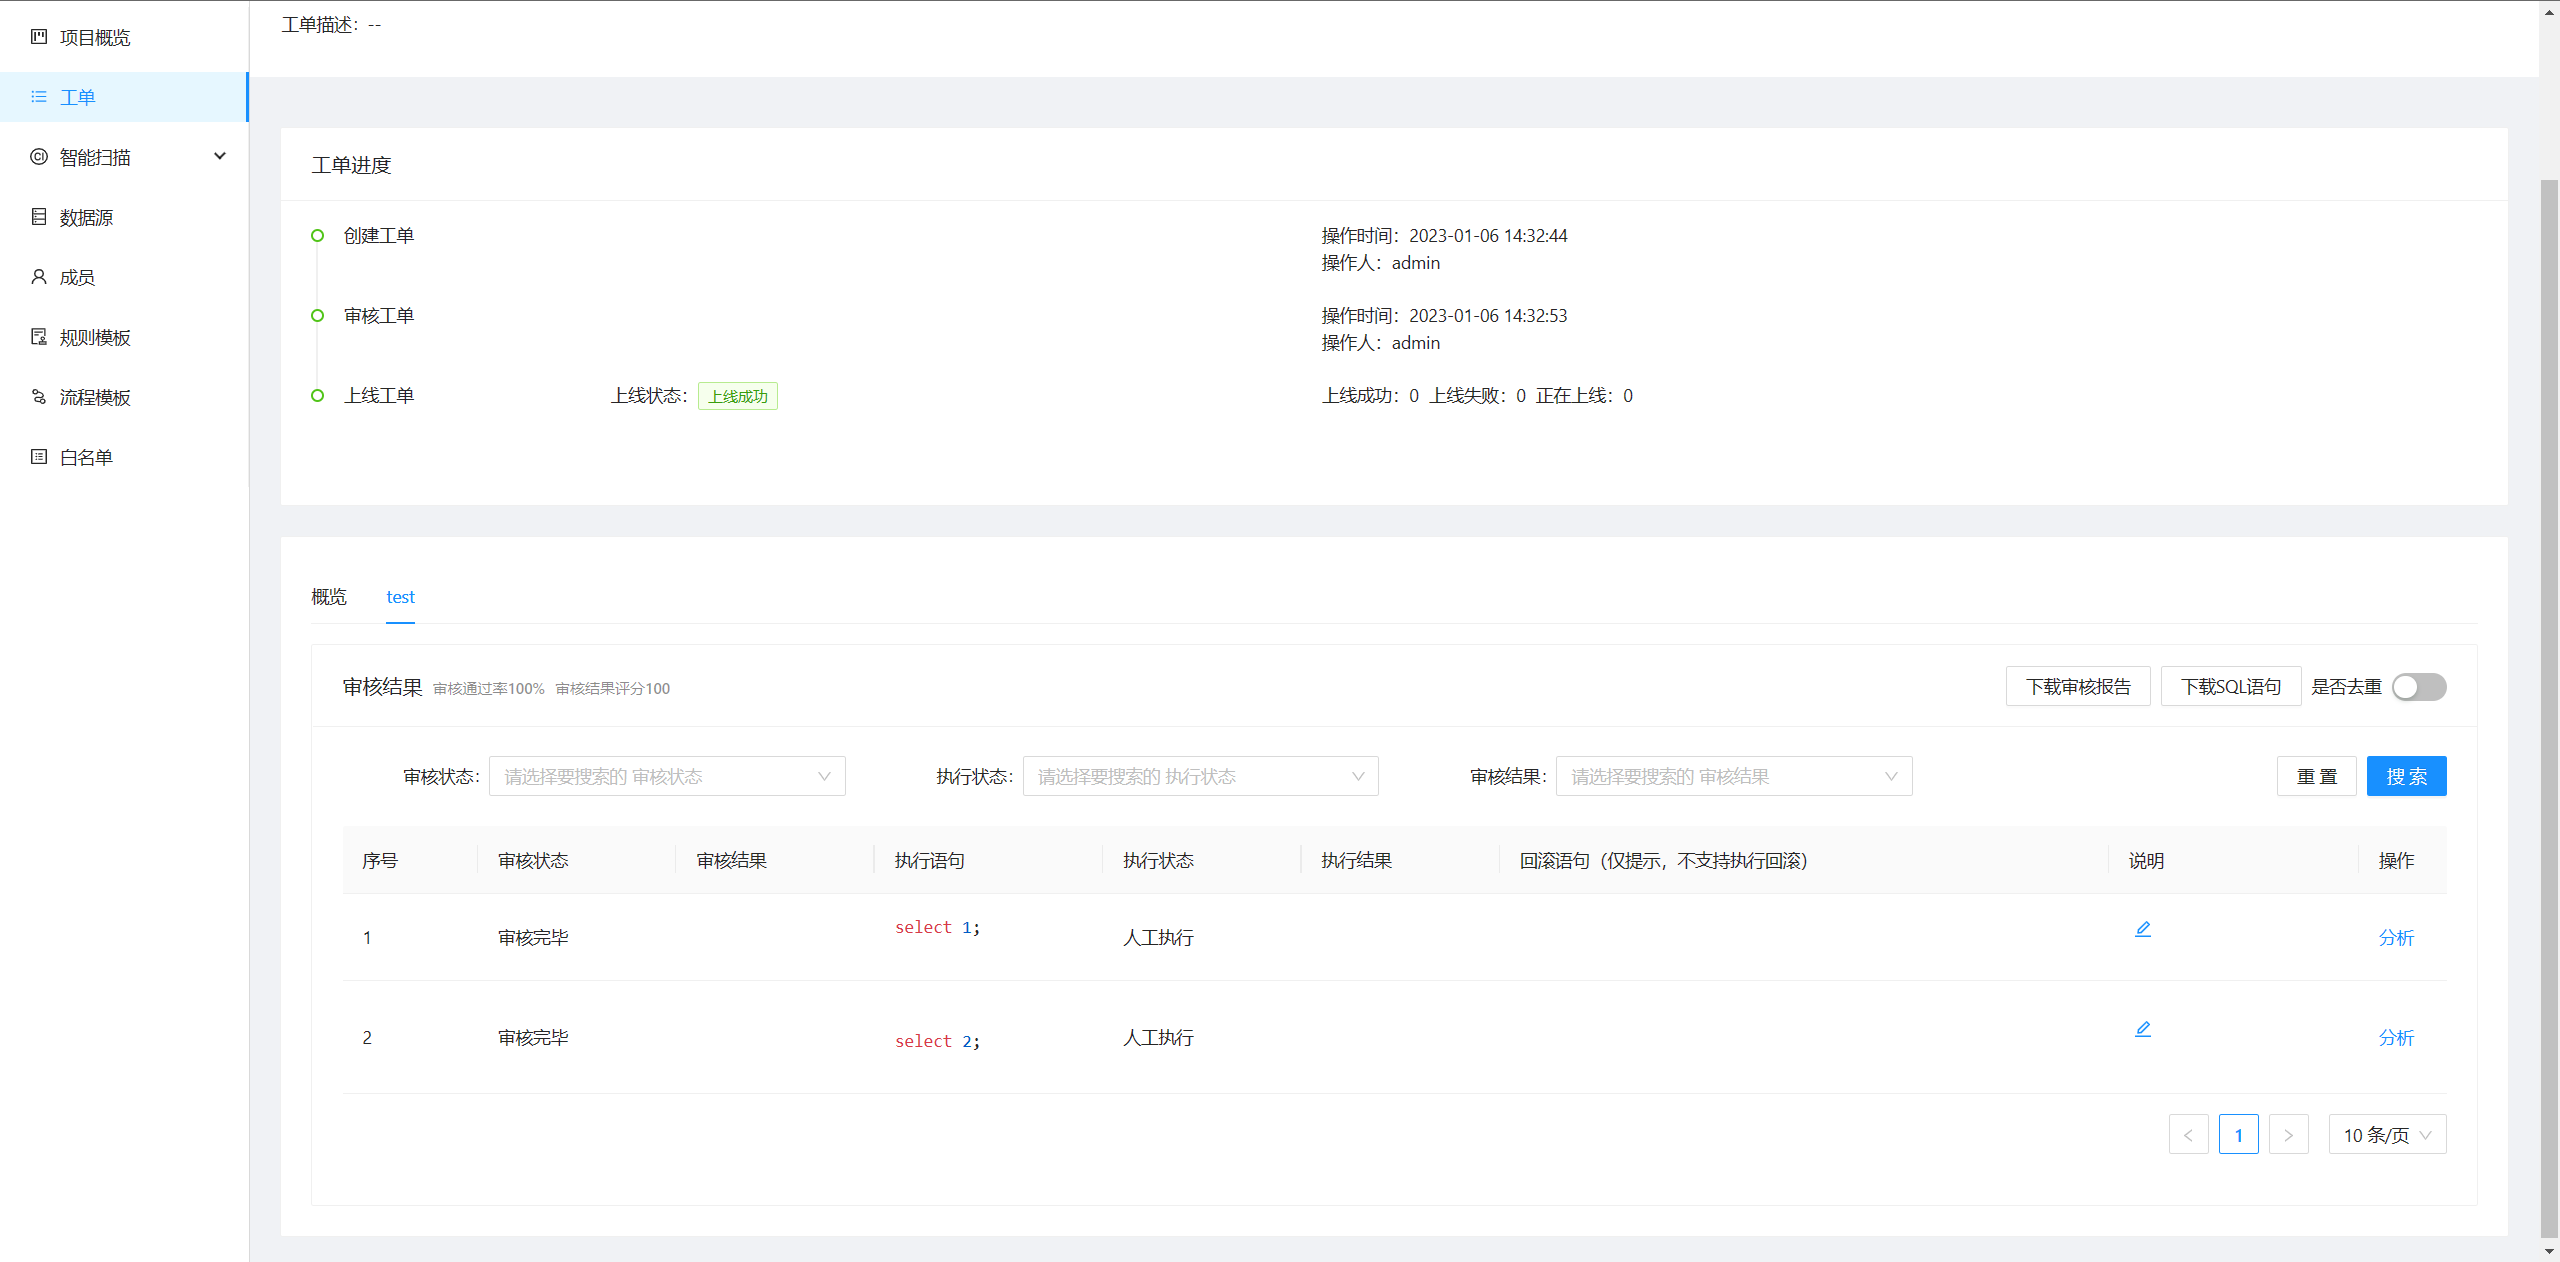This screenshot has width=2560, height=1262.
Task: Open the 审核状态 filter dropdown
Action: (x=667, y=776)
